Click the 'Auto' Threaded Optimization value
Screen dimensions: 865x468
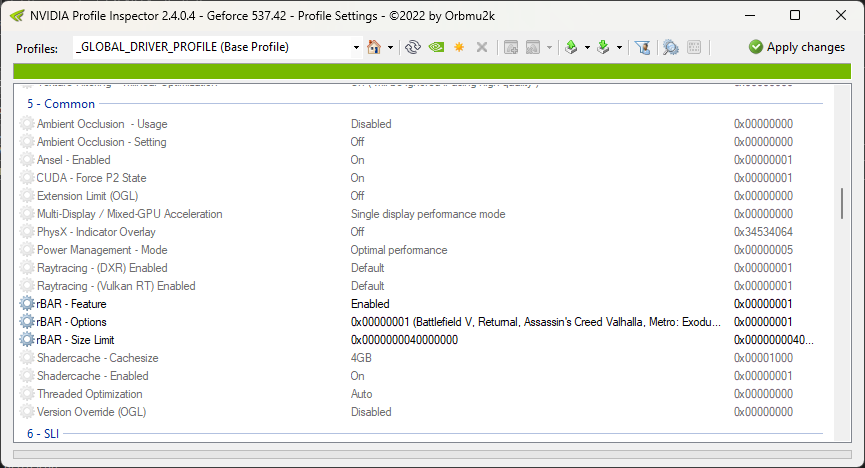pyautogui.click(x=361, y=393)
